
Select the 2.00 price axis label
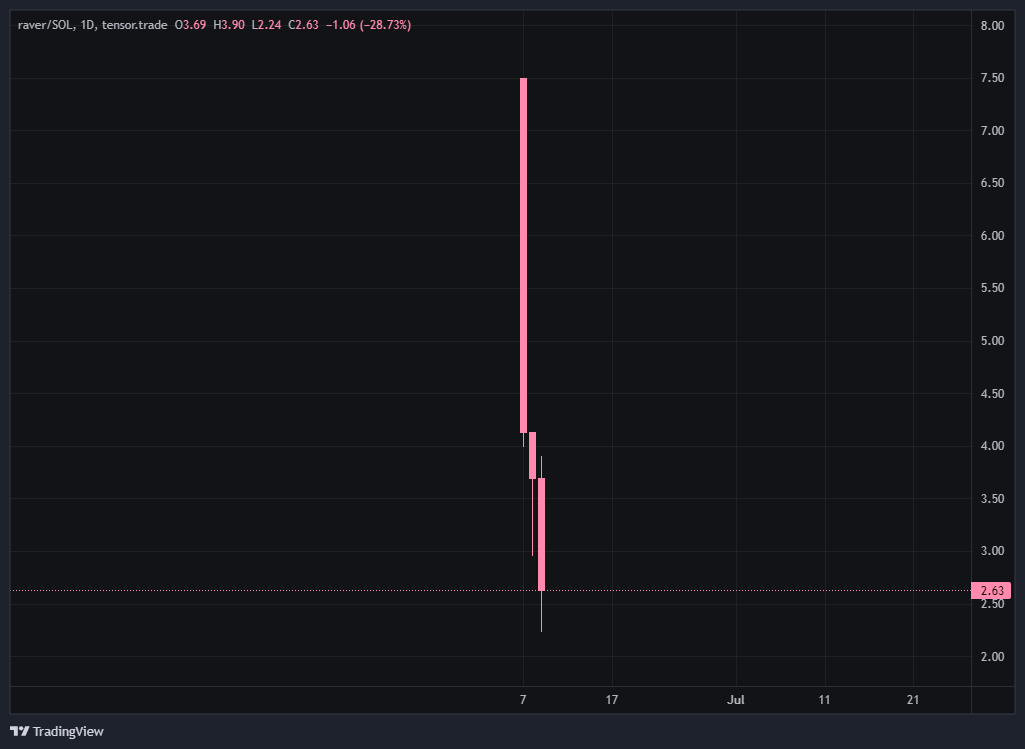[992, 657]
